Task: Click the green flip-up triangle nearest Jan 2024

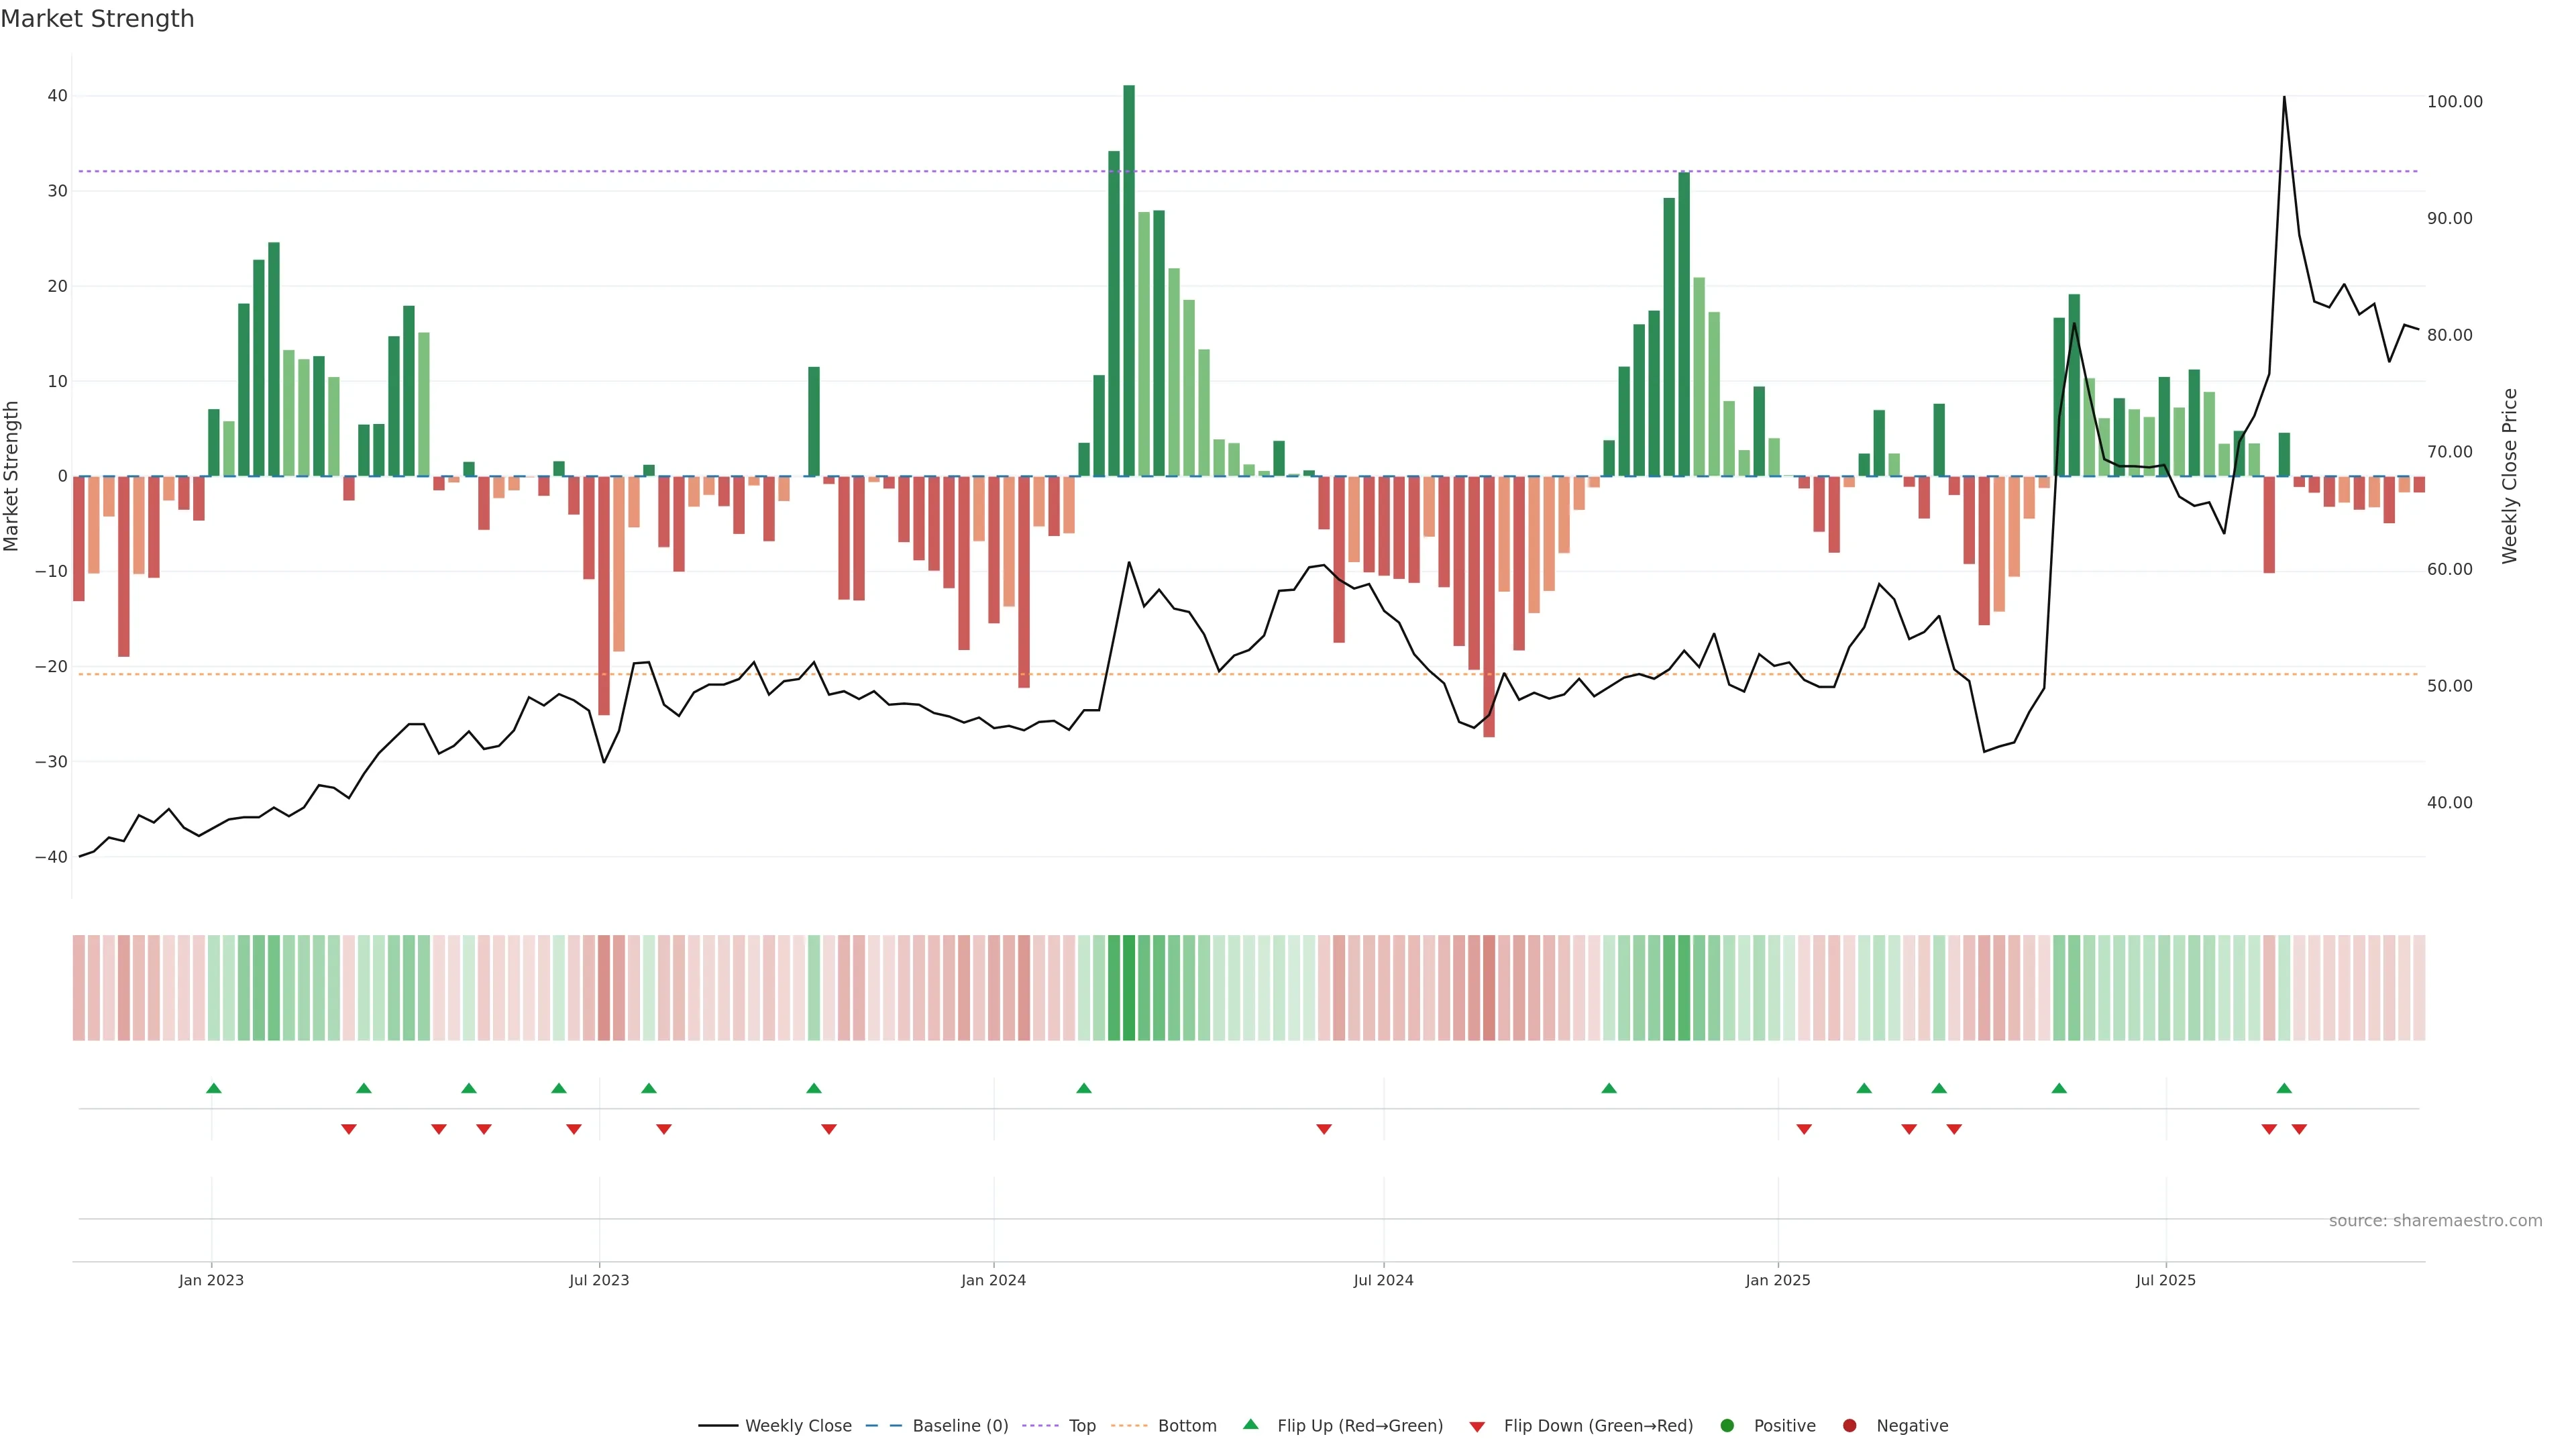Action: coord(1084,1088)
